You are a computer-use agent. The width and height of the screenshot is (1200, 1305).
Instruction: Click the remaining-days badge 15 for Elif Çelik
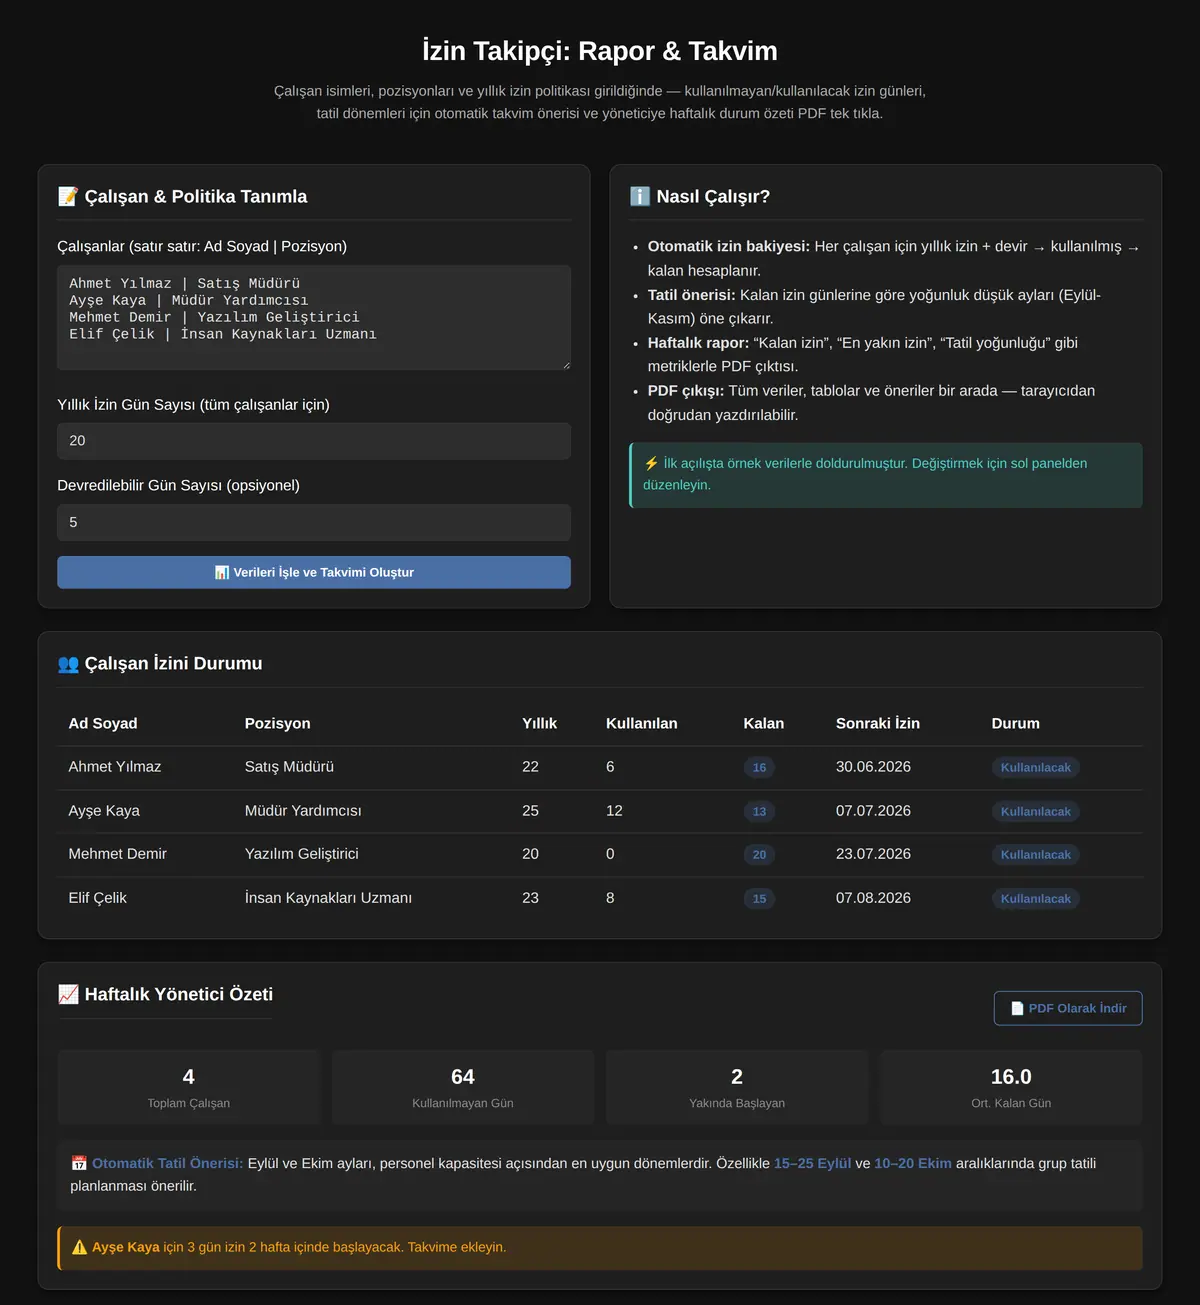pos(759,899)
